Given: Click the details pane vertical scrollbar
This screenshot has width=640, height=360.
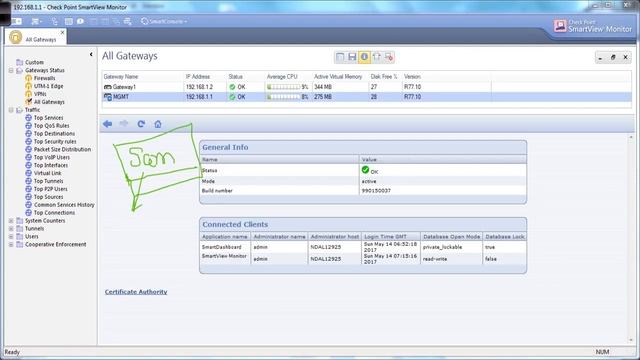Looking at the screenshot, I should tap(631, 238).
